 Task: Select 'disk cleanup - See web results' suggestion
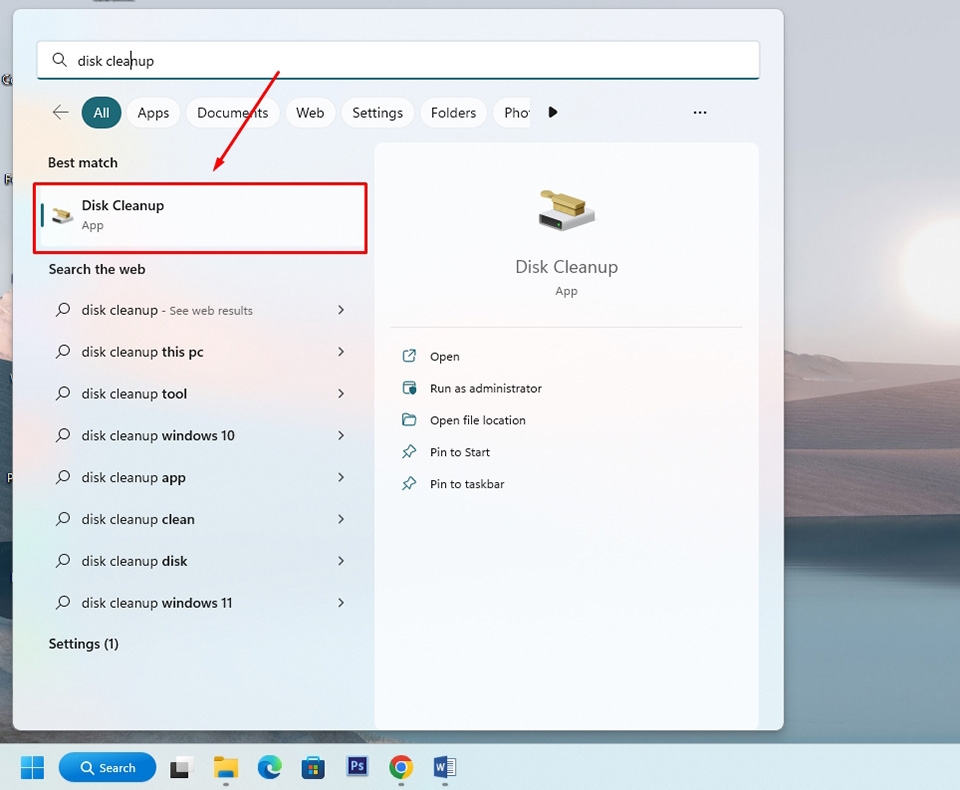(200, 310)
